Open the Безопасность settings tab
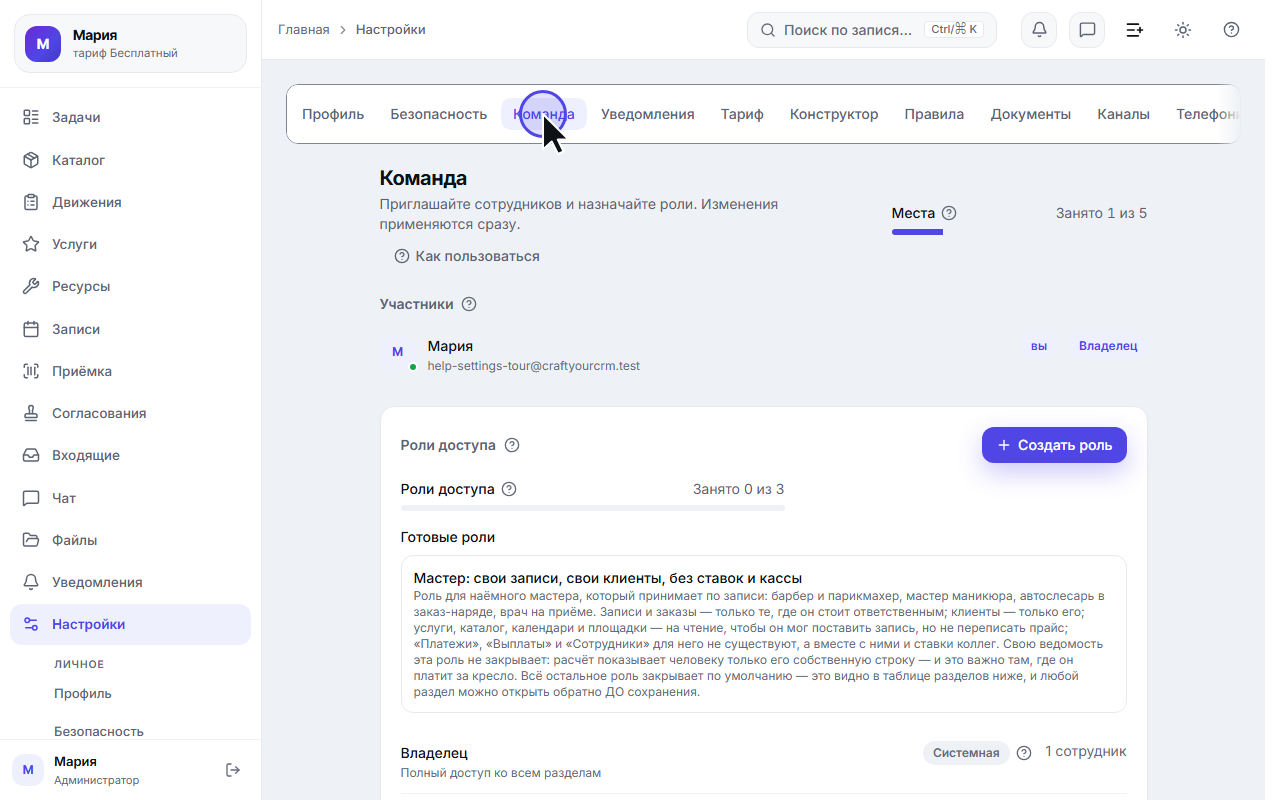 click(x=438, y=114)
